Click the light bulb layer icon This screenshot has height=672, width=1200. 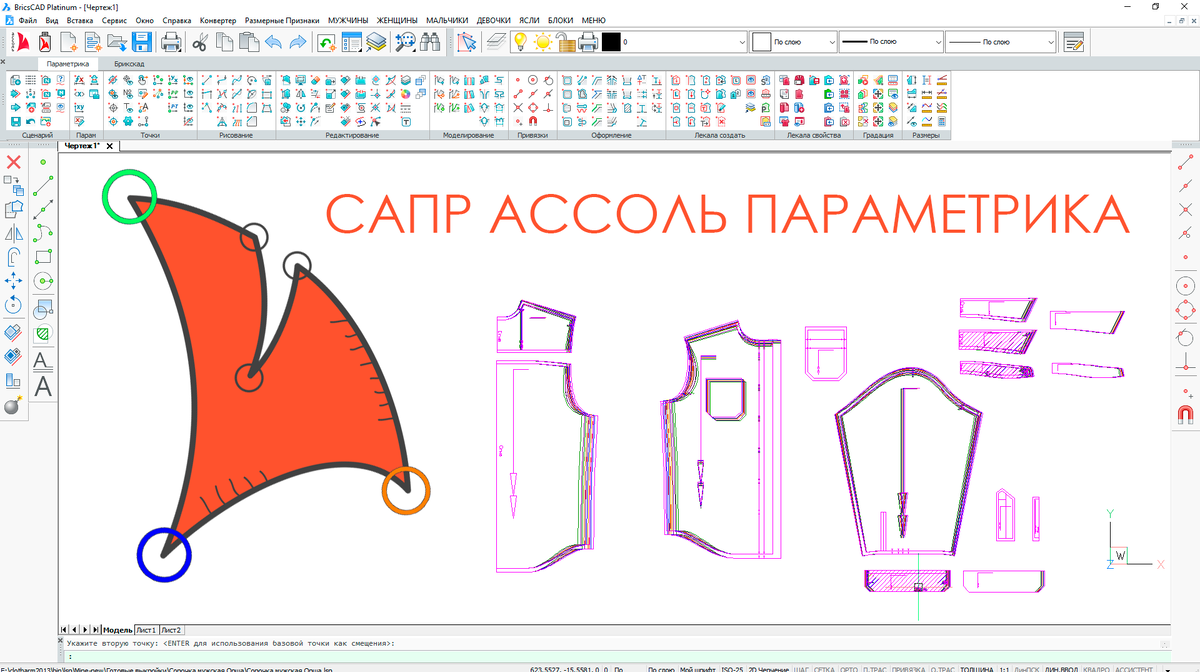520,42
